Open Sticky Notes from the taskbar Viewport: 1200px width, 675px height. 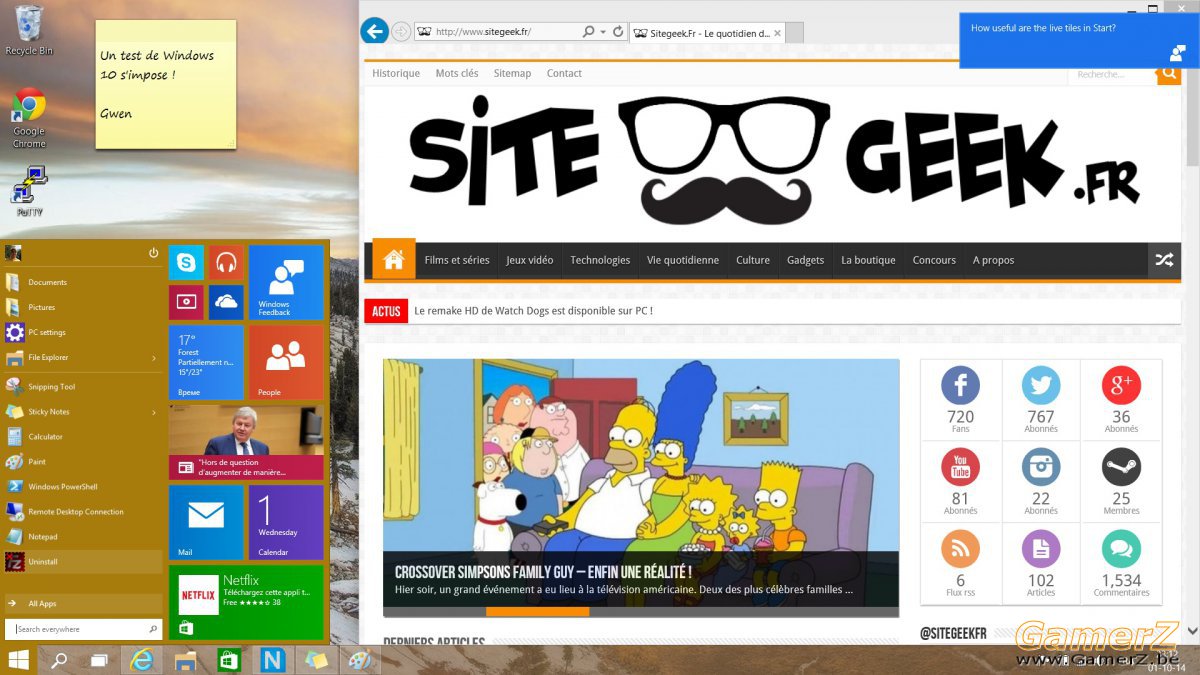point(315,660)
